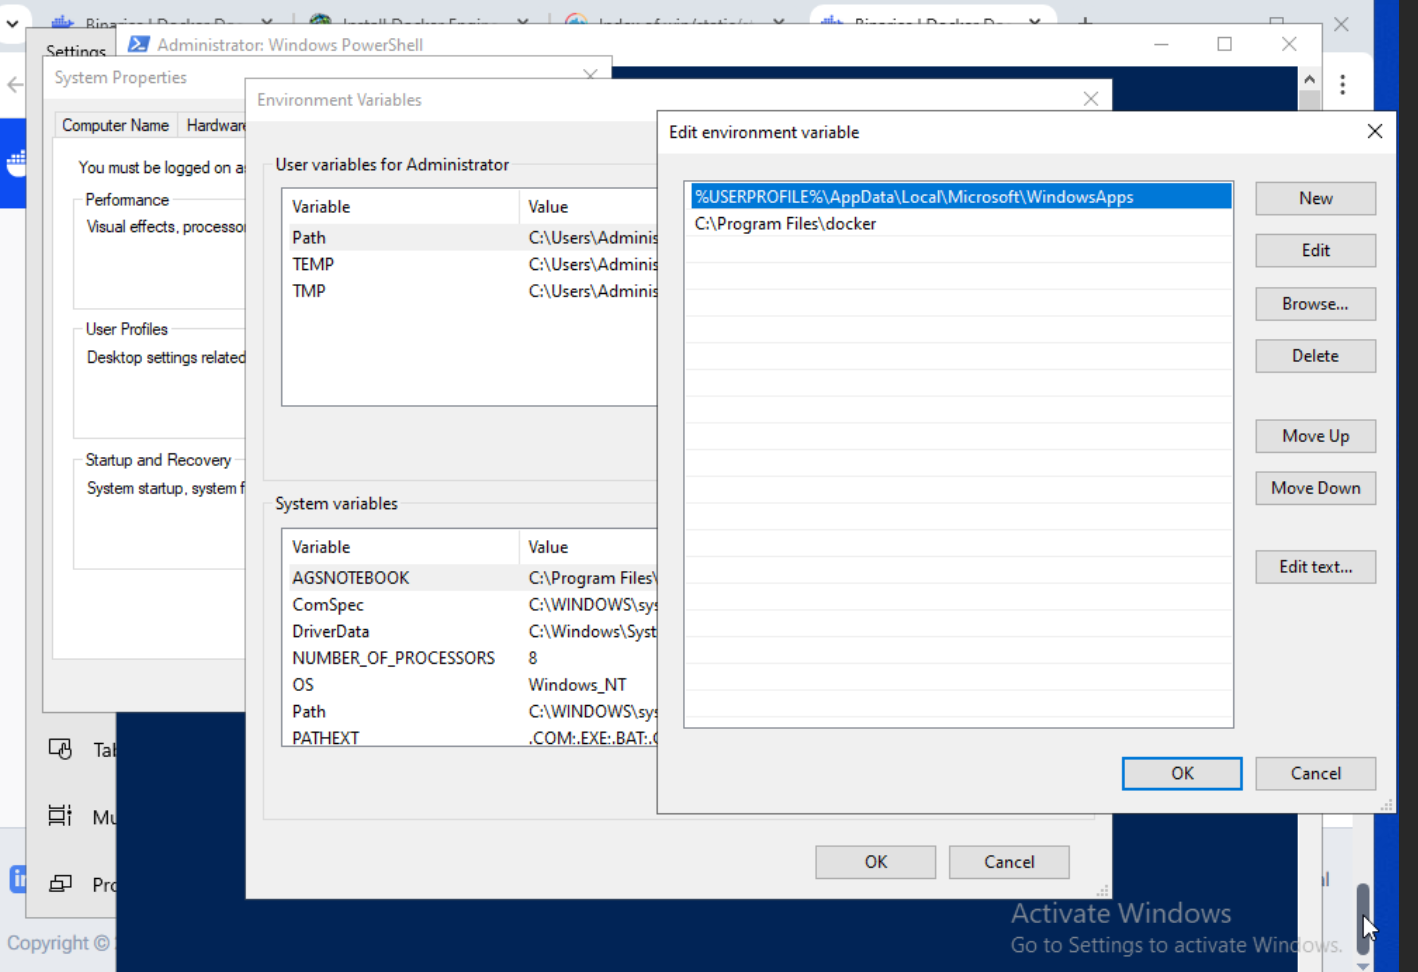Confirm with OK in Edit environment variable dialog
Screen dimensions: 1418x972
click(x=1182, y=773)
